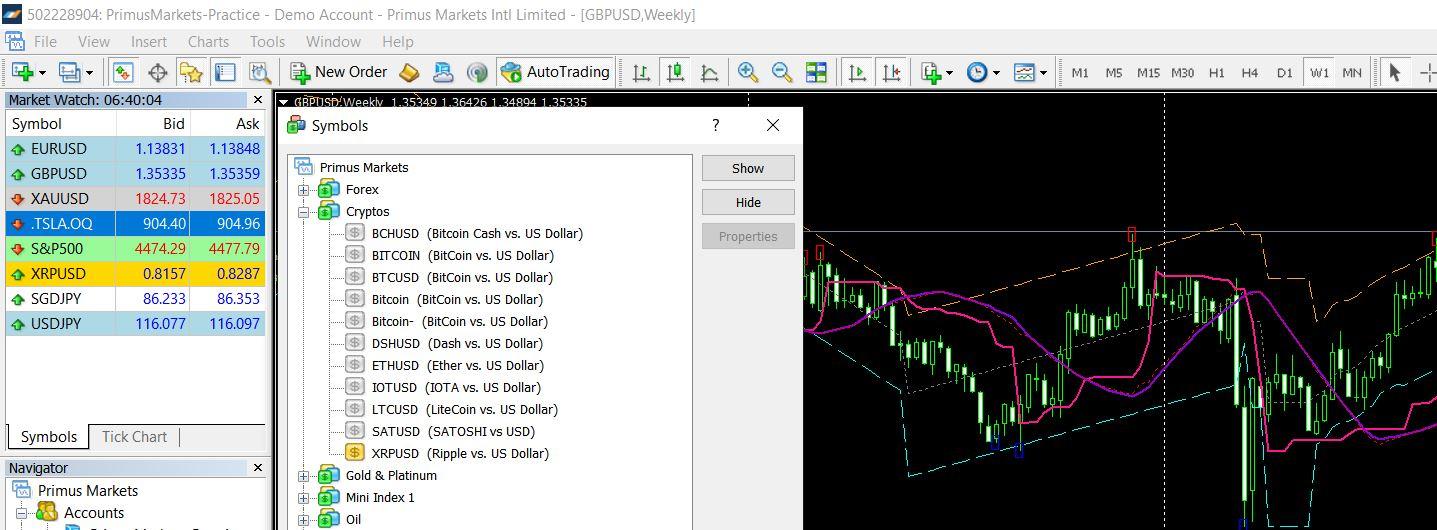This screenshot has height=530, width=1437.
Task: Click the Hide button in Symbols dialog
Action: click(748, 202)
